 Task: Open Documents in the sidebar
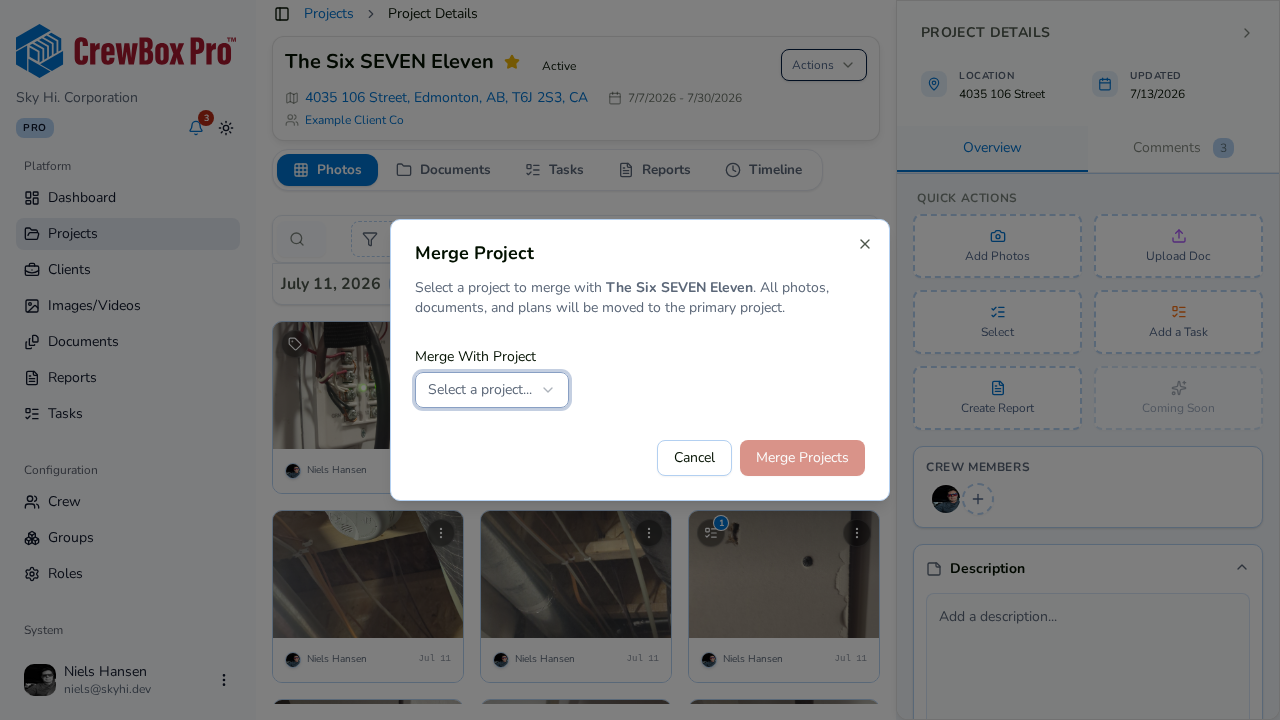pyautogui.click(x=128, y=342)
